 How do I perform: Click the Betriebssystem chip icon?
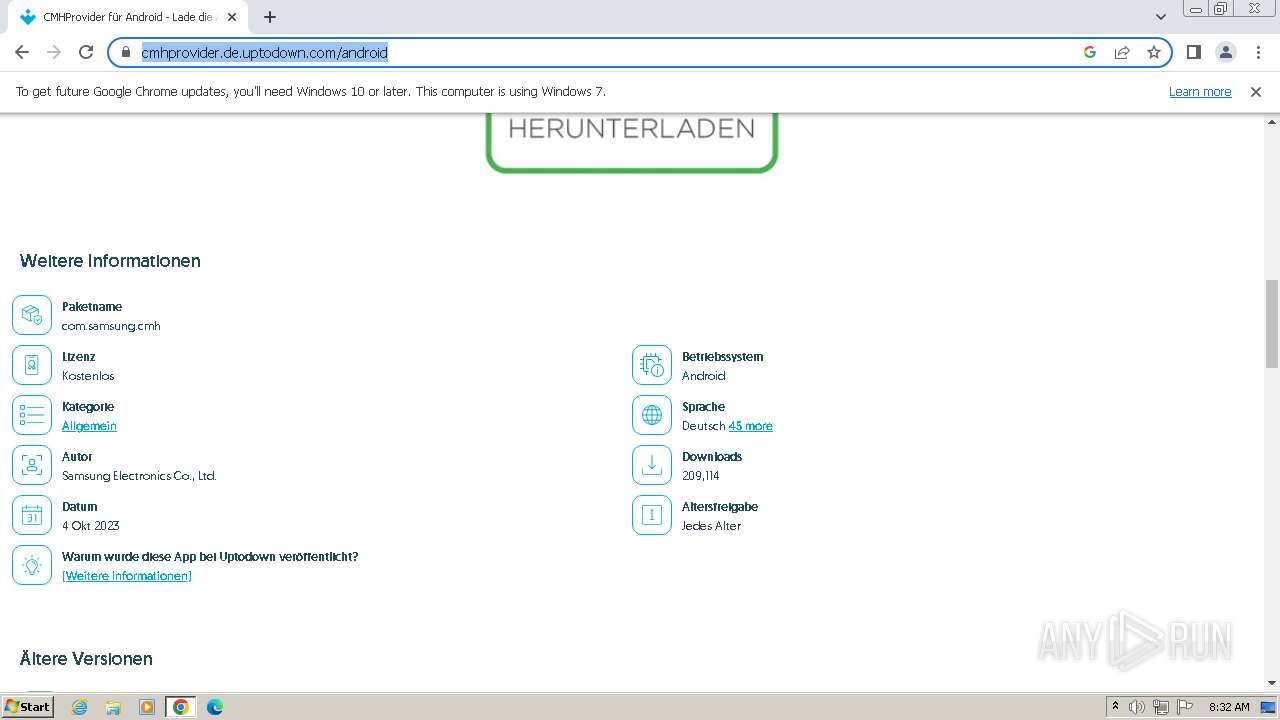coord(652,366)
